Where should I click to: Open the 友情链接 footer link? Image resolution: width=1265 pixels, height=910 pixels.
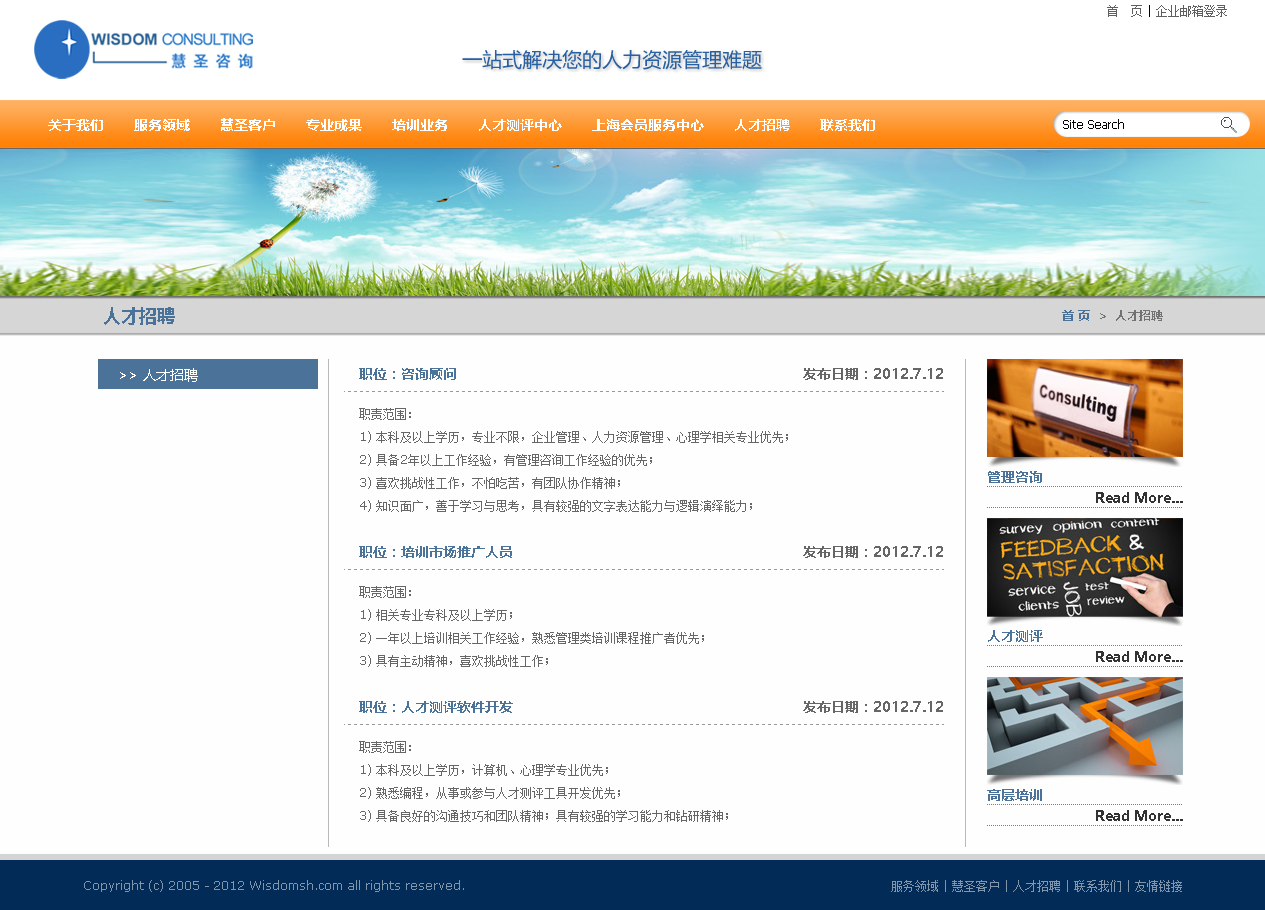(1158, 886)
